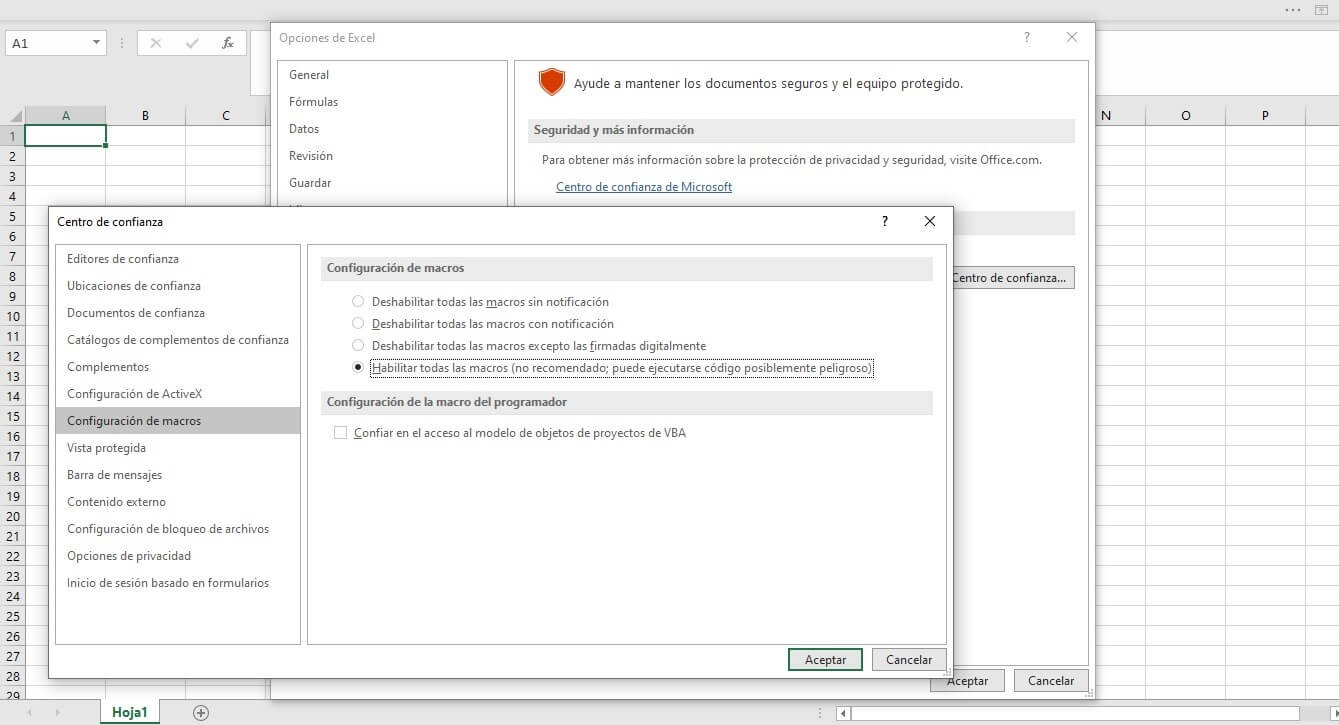The image size is (1339, 725).
Task: Select row 2 header
Action: pos(12,156)
